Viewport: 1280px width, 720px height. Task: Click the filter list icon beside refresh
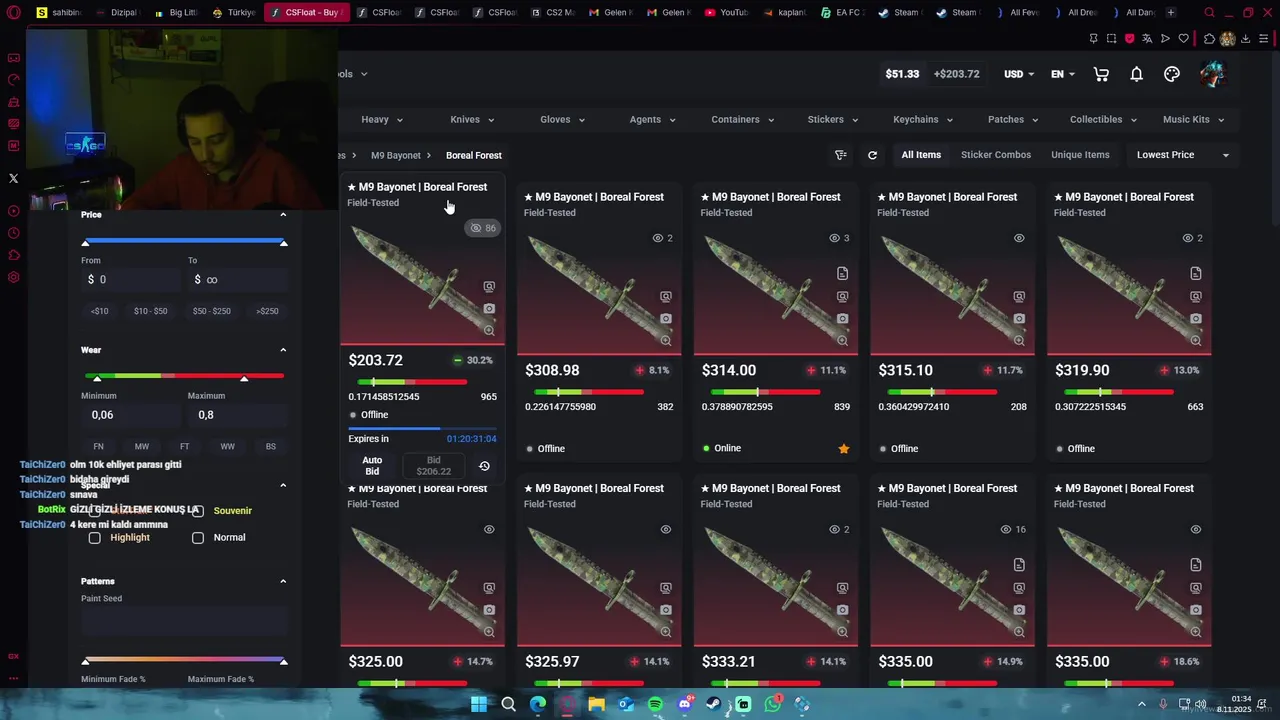click(x=841, y=155)
